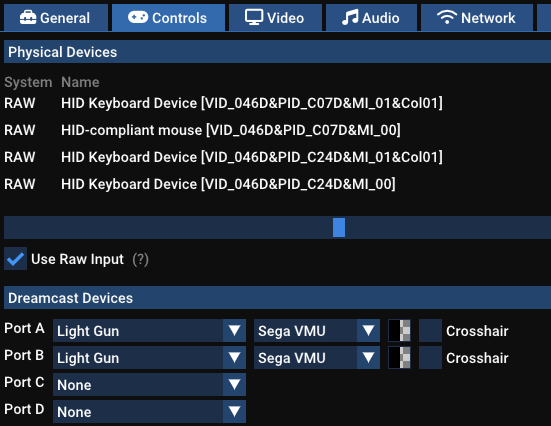Collapse the Dreamcast Devices section header

point(277,298)
